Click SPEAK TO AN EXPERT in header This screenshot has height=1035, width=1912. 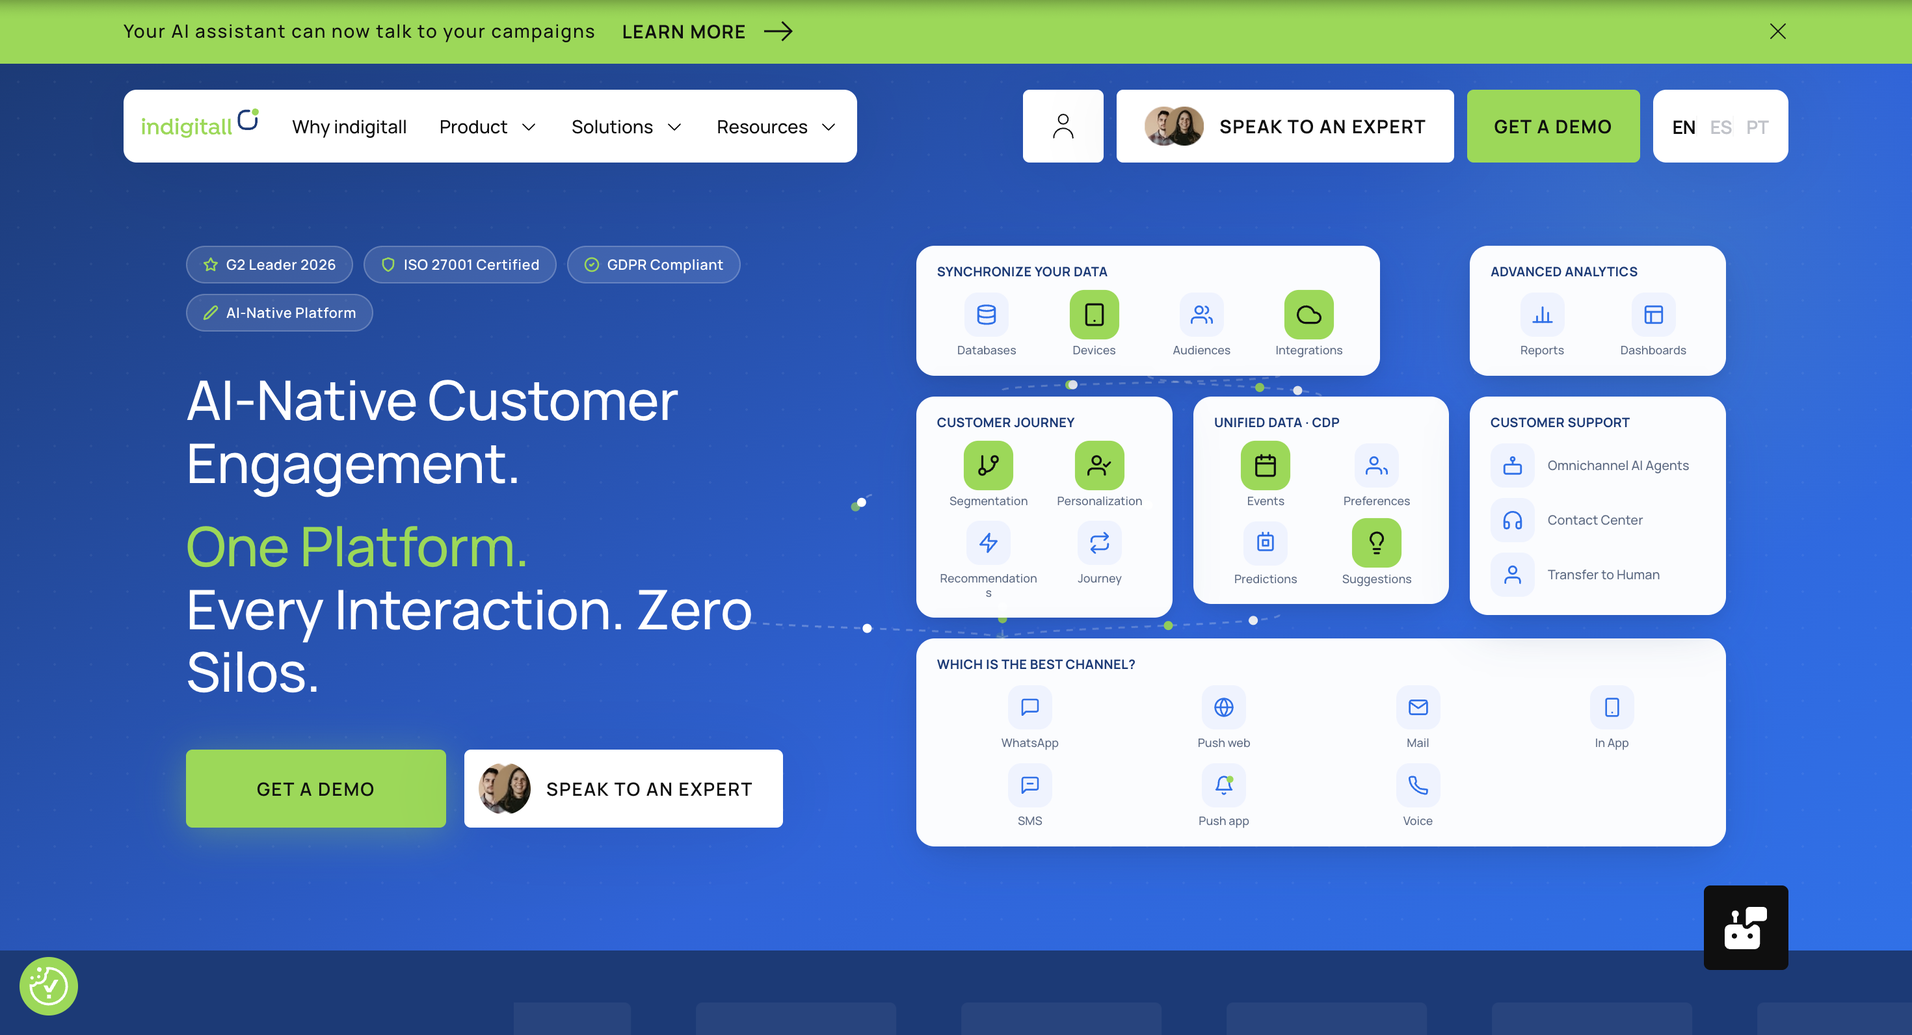click(1285, 126)
